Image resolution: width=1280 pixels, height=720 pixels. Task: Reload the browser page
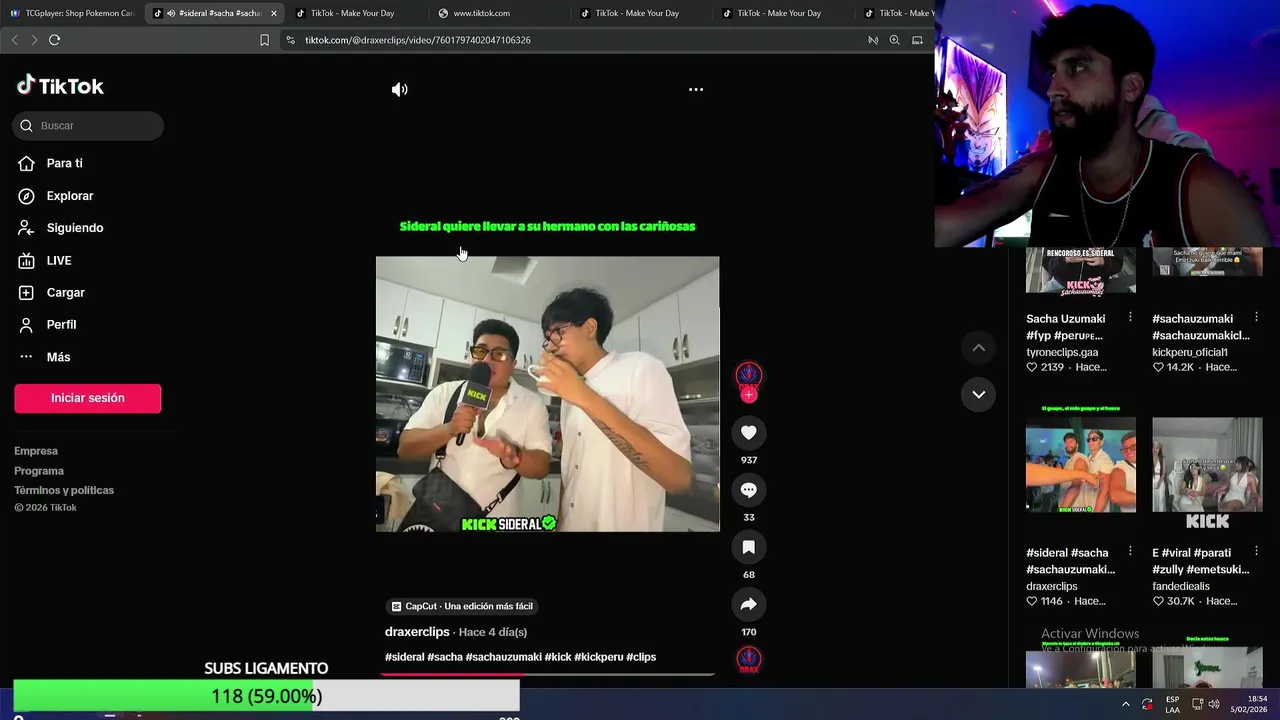point(54,40)
